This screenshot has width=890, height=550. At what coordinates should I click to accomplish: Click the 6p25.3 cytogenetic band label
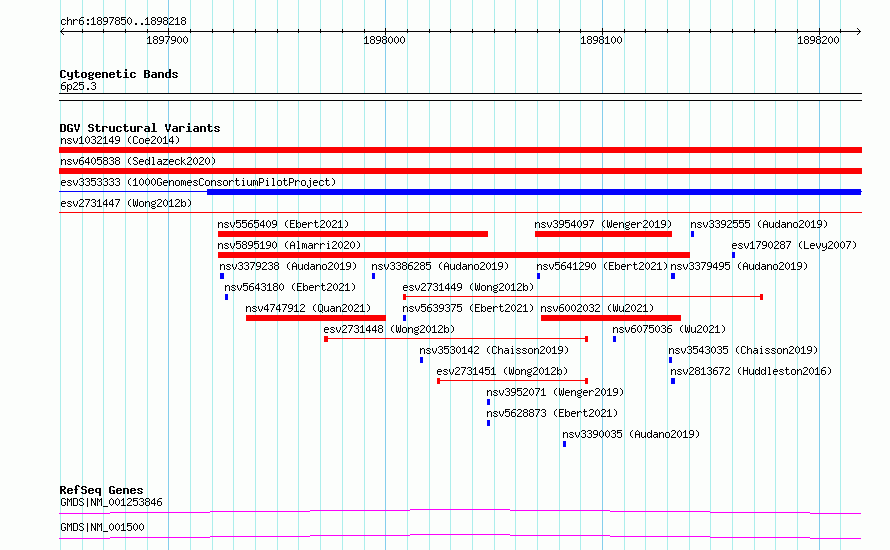pos(78,86)
